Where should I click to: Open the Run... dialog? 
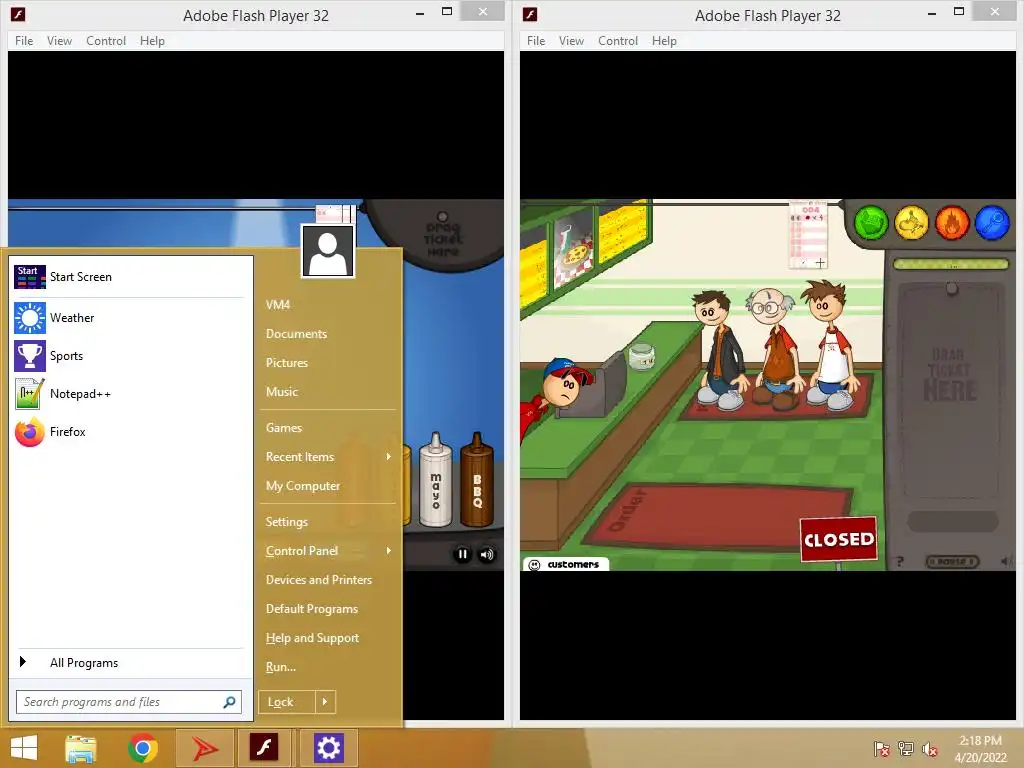(x=281, y=667)
